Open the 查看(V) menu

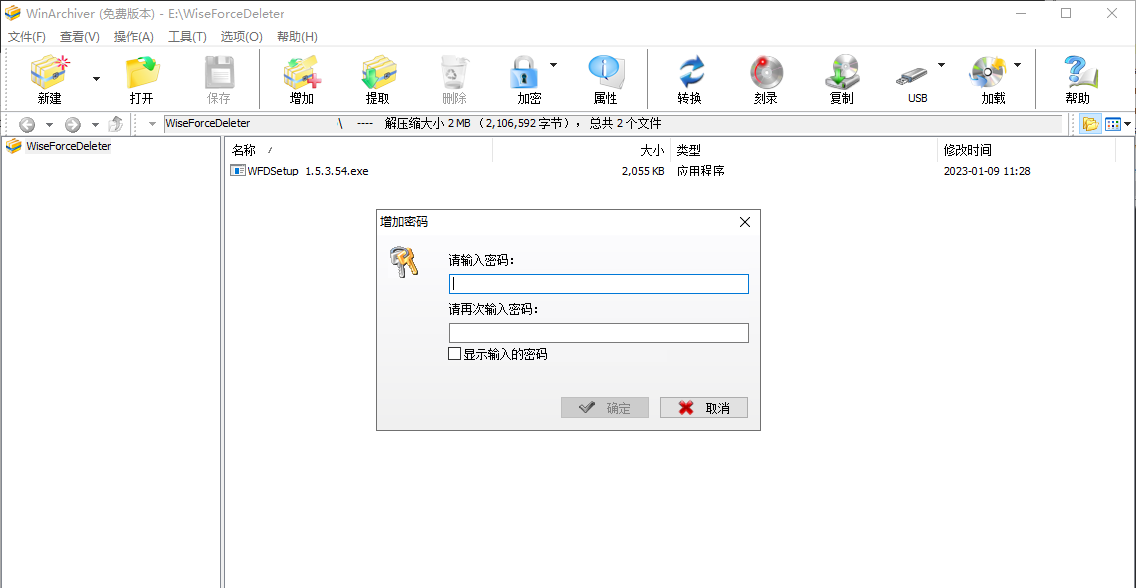coord(80,36)
